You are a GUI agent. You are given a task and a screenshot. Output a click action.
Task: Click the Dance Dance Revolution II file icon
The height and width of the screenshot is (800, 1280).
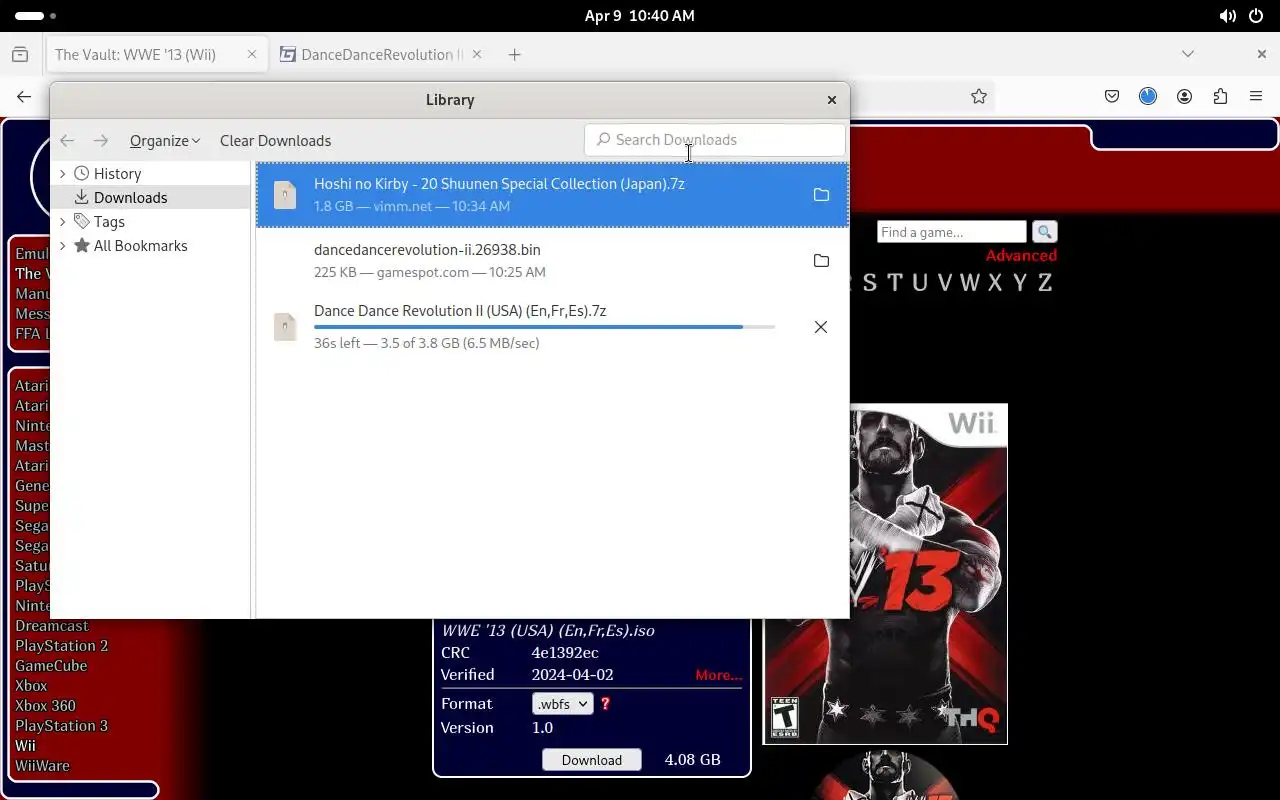[x=285, y=327]
